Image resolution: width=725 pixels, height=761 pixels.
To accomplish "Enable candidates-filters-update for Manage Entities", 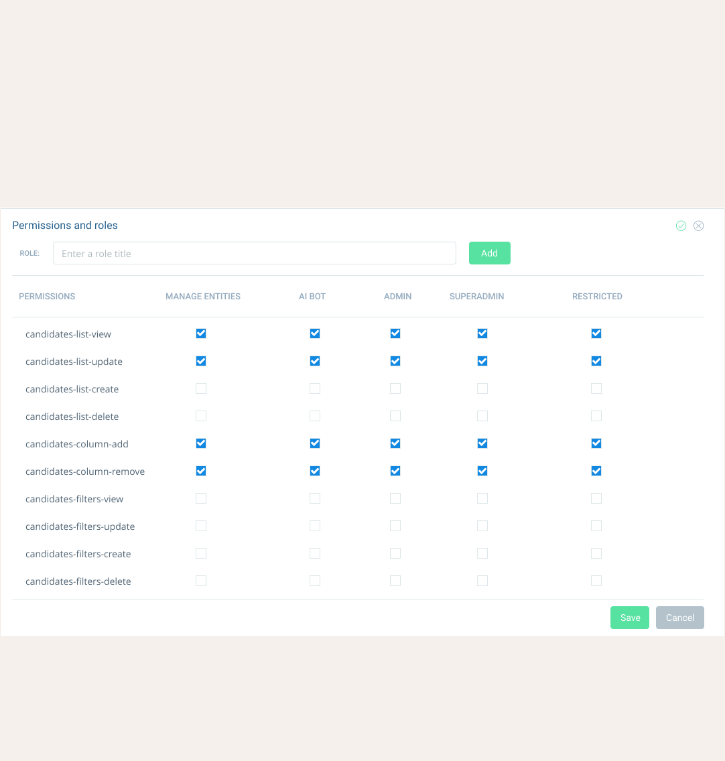I will pyautogui.click(x=201, y=526).
